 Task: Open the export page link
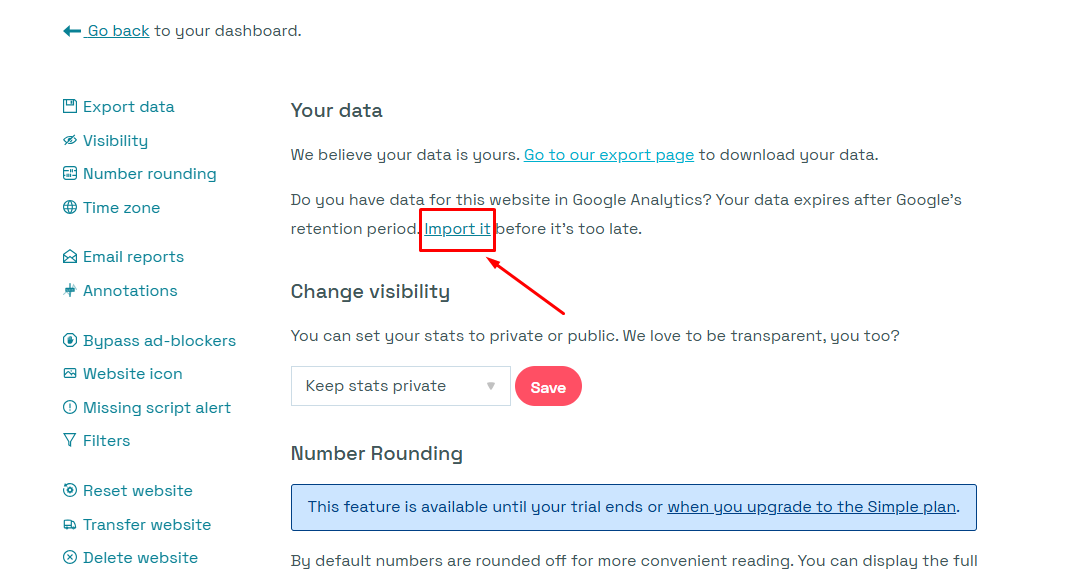click(608, 154)
